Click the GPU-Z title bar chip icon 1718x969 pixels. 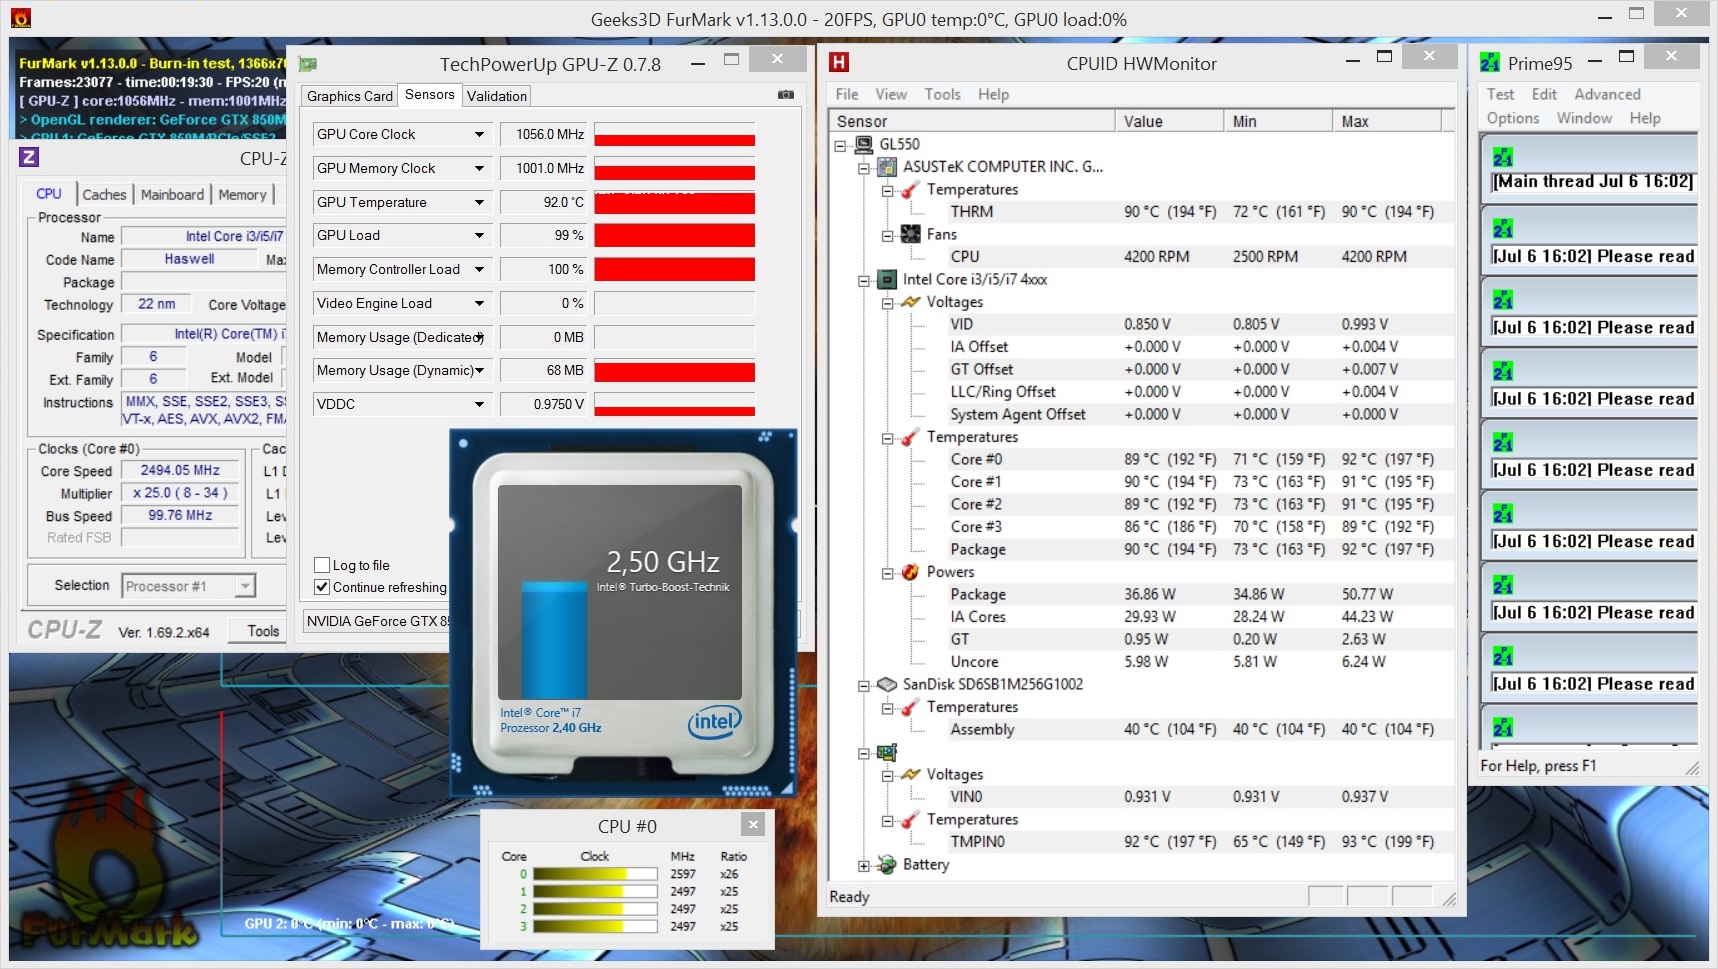tap(308, 64)
